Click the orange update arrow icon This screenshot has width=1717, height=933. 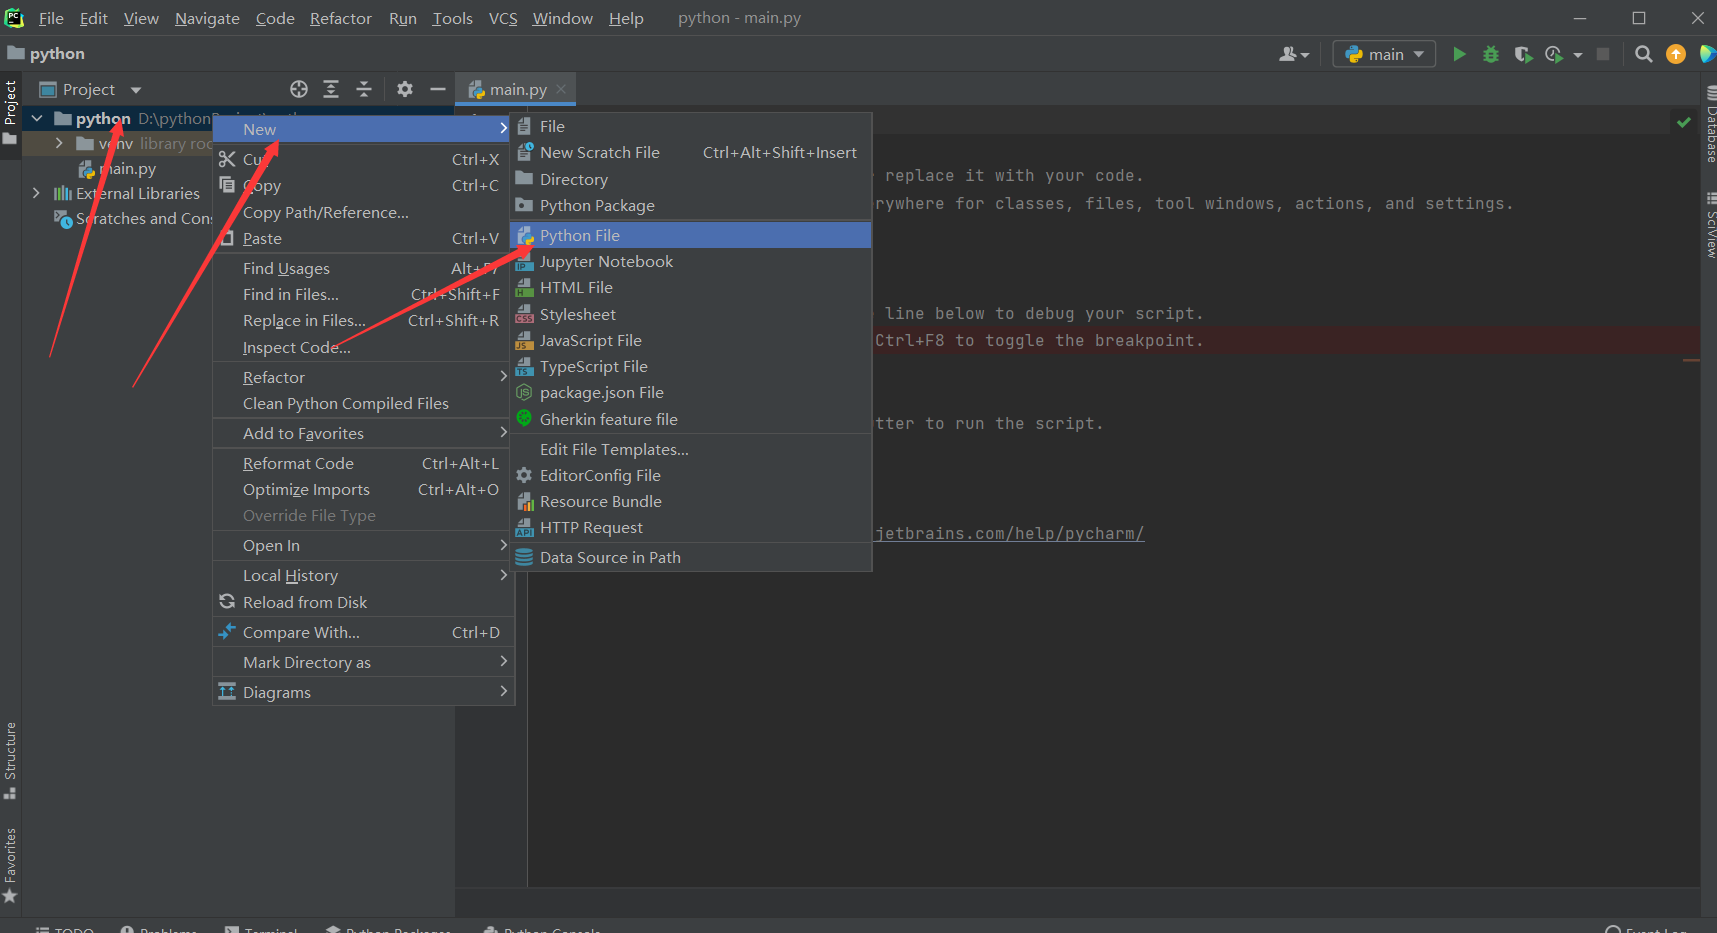[x=1676, y=54]
